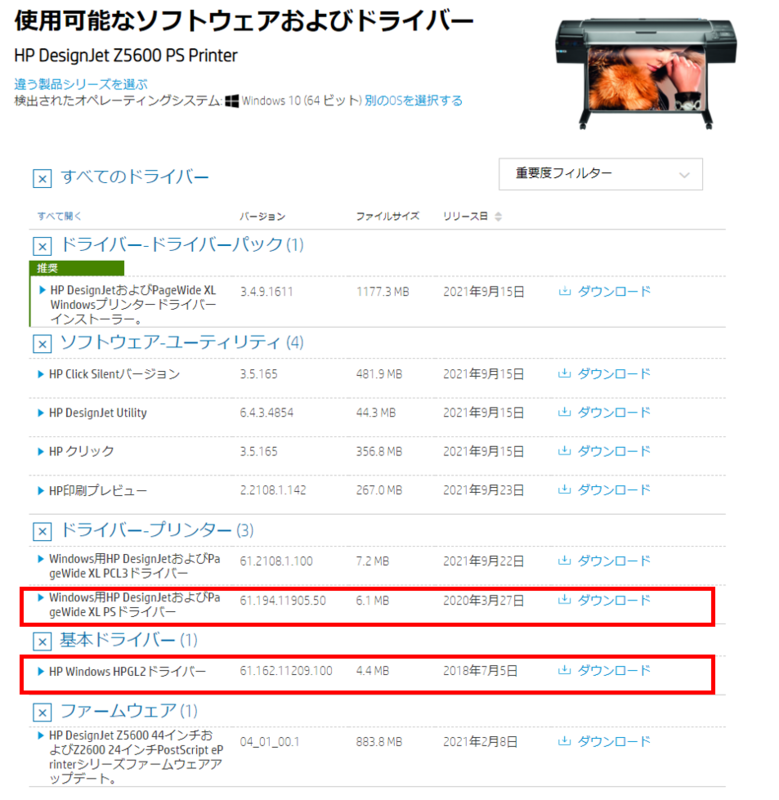Sort by リリース日 using the sort arrows

point(498,216)
